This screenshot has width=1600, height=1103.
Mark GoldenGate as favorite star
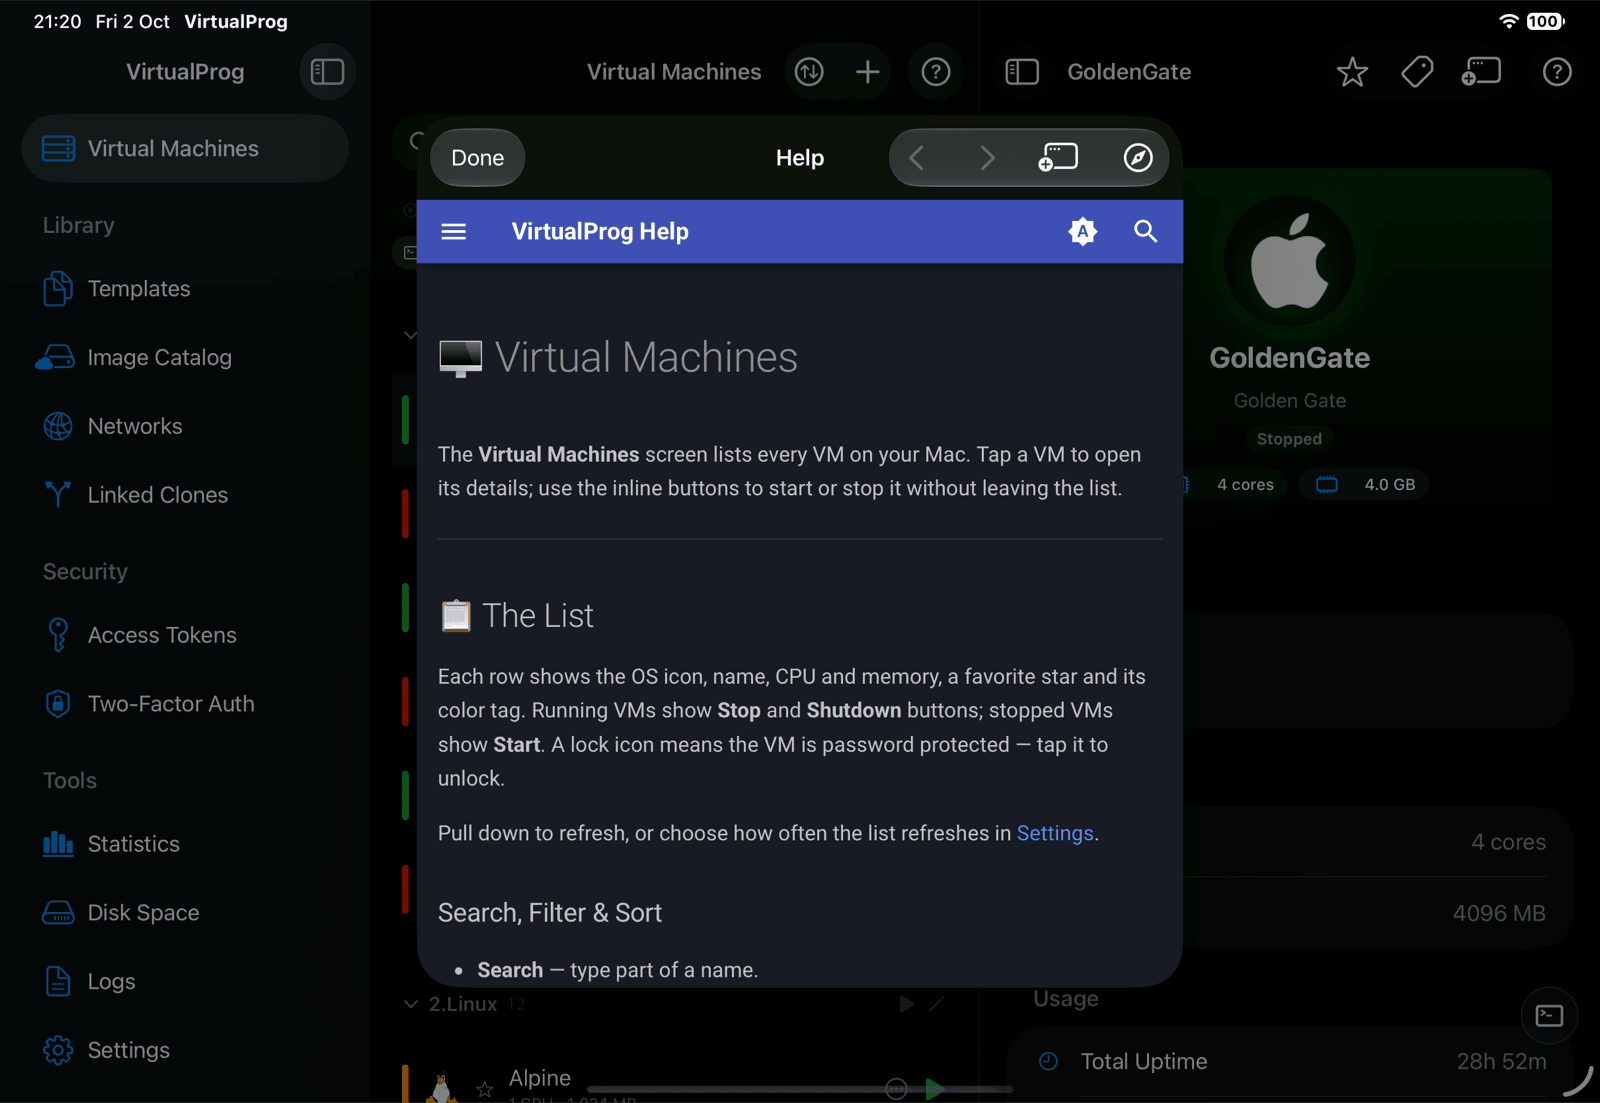pyautogui.click(x=1352, y=72)
